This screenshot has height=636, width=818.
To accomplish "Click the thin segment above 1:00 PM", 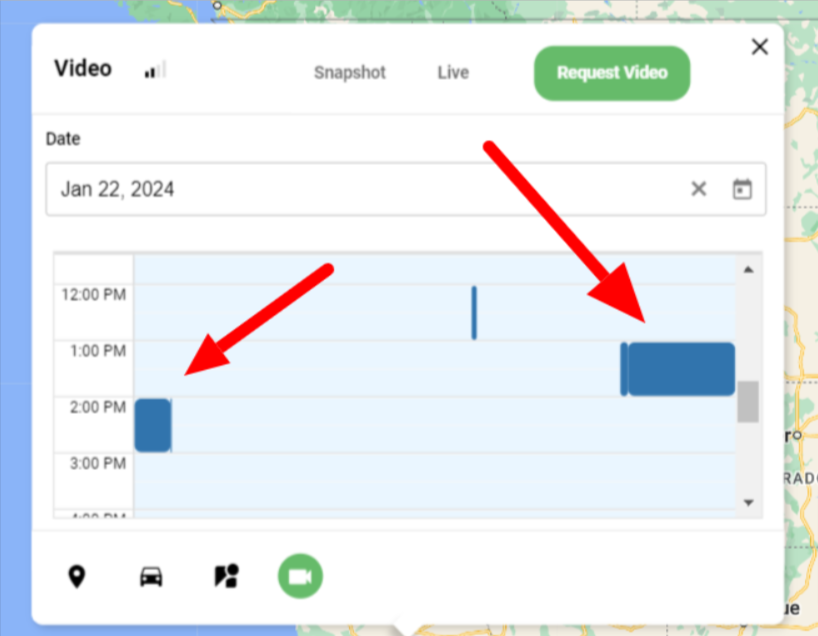I will pos(473,311).
